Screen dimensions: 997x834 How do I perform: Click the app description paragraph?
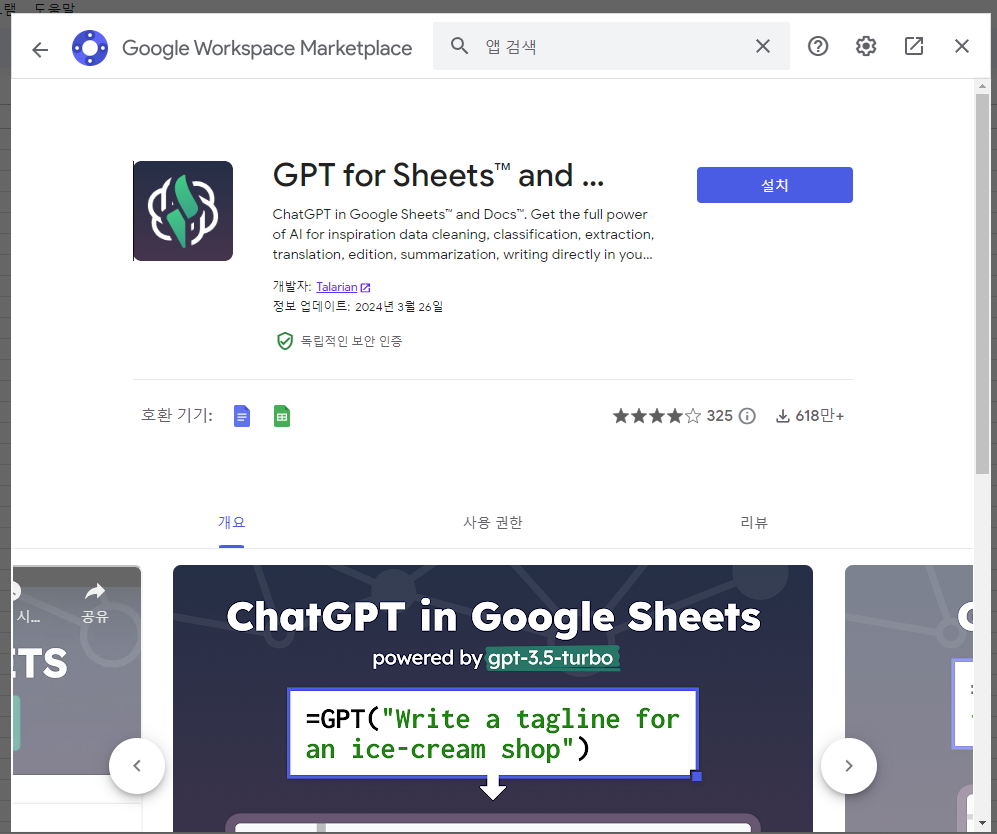click(463, 234)
